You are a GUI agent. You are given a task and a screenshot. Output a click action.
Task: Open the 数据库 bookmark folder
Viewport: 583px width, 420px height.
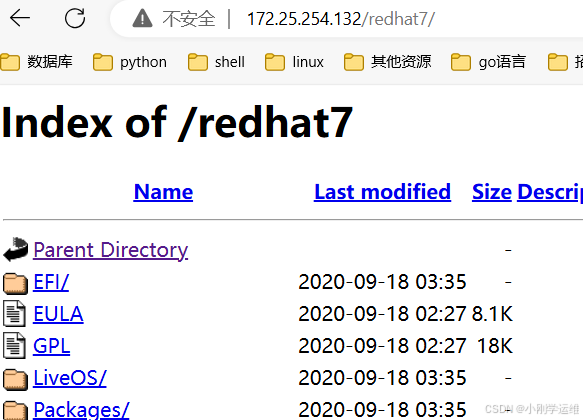click(36, 62)
